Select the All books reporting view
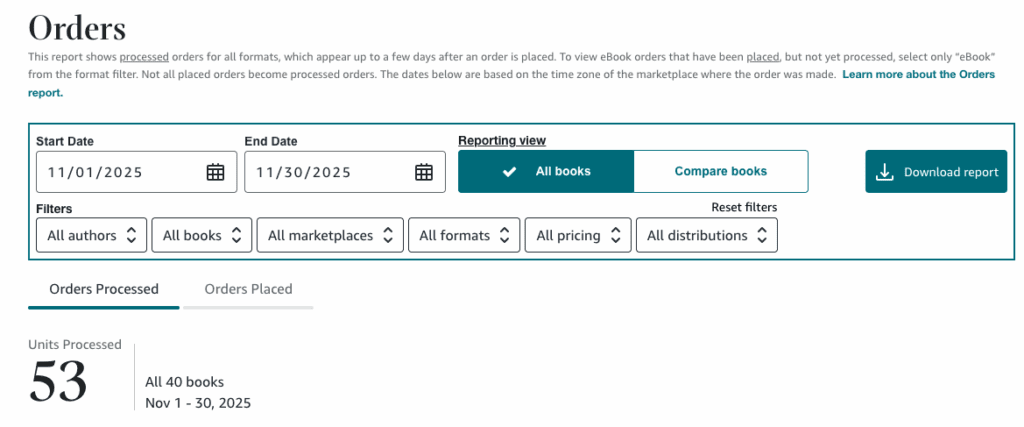Image resolution: width=1024 pixels, height=427 pixels. [546, 171]
